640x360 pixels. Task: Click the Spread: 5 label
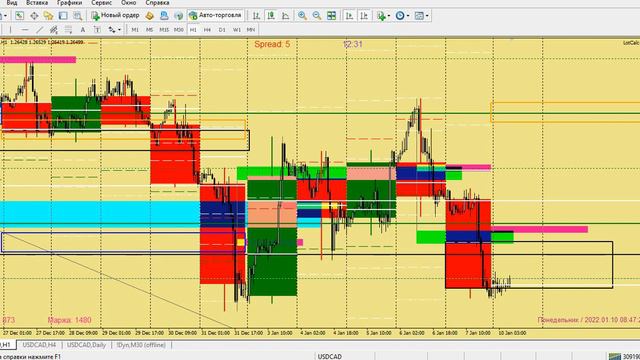(x=272, y=44)
